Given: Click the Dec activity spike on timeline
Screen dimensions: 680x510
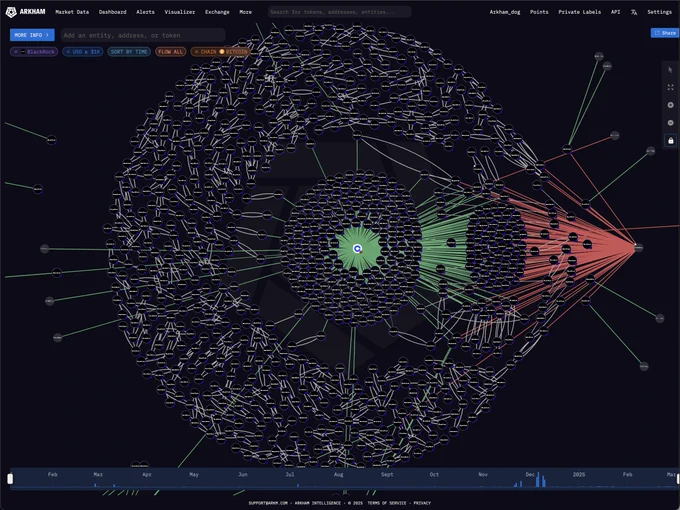Looking at the screenshot, I should click(539, 480).
